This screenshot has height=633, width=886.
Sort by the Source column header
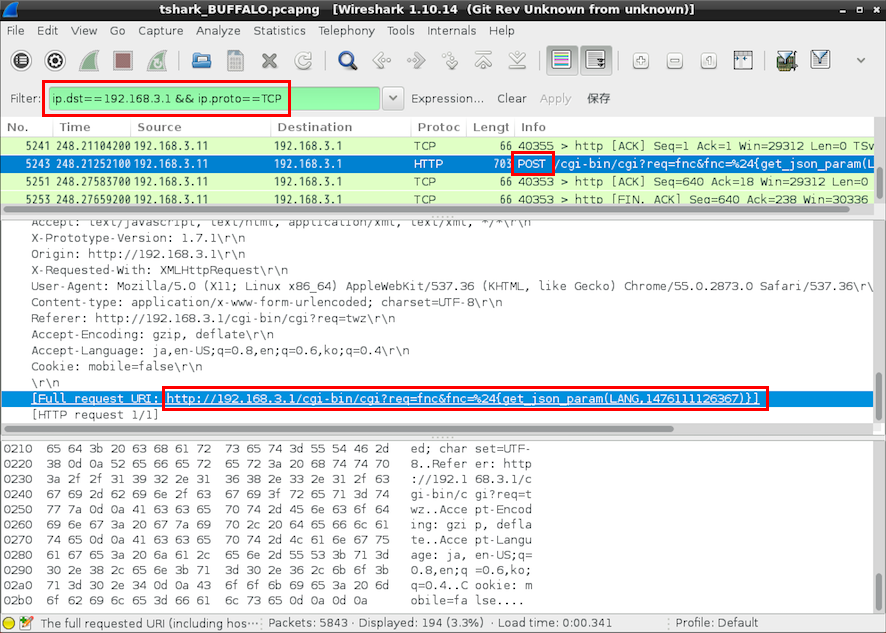201,127
